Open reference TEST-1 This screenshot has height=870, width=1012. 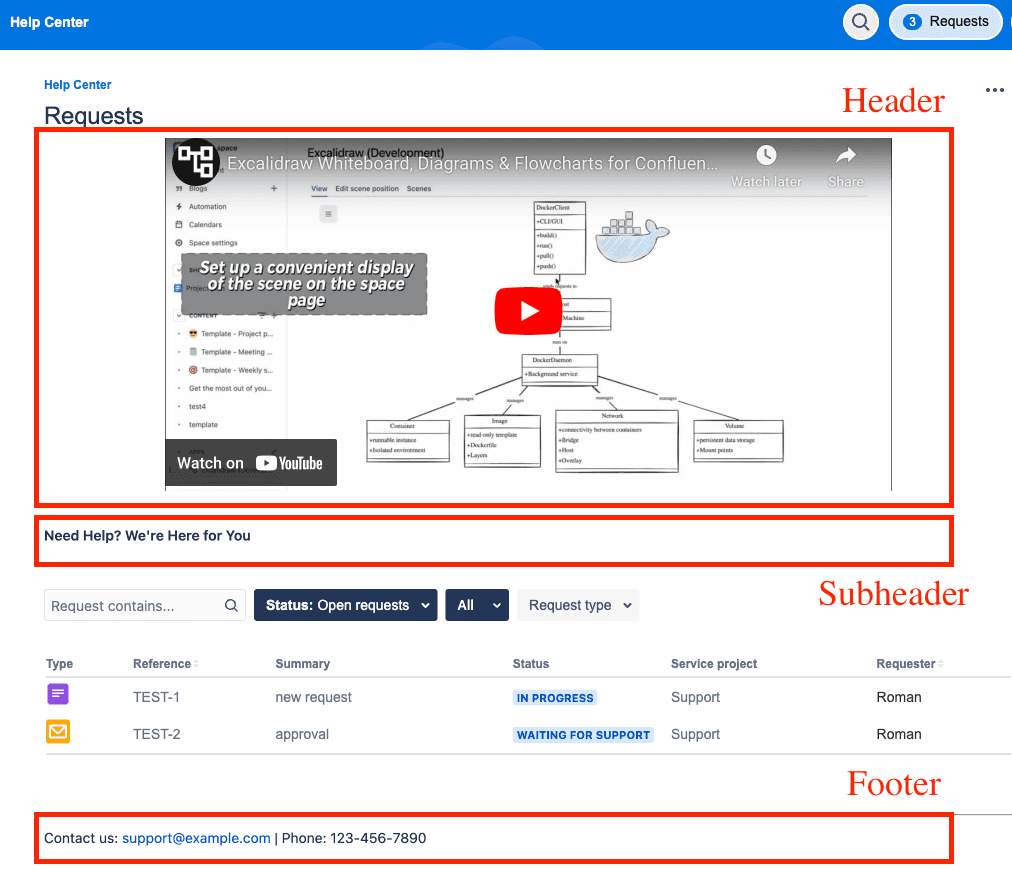pyautogui.click(x=156, y=697)
